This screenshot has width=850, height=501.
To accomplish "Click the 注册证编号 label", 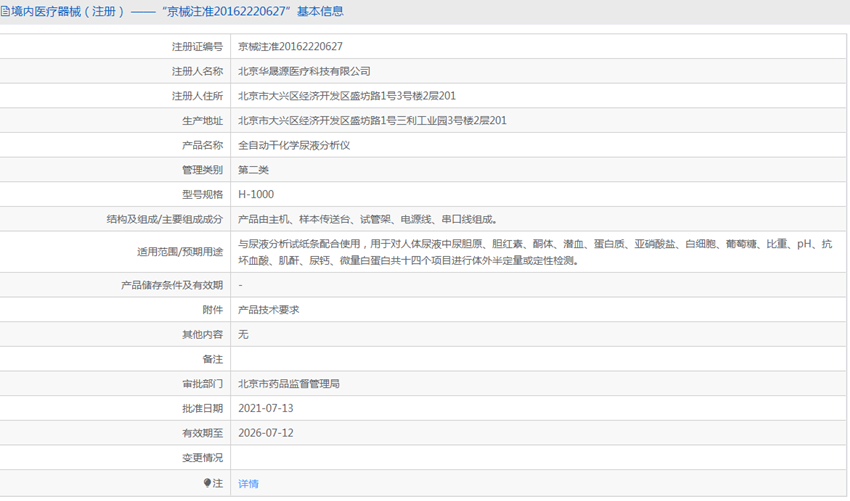I will pyautogui.click(x=197, y=47).
